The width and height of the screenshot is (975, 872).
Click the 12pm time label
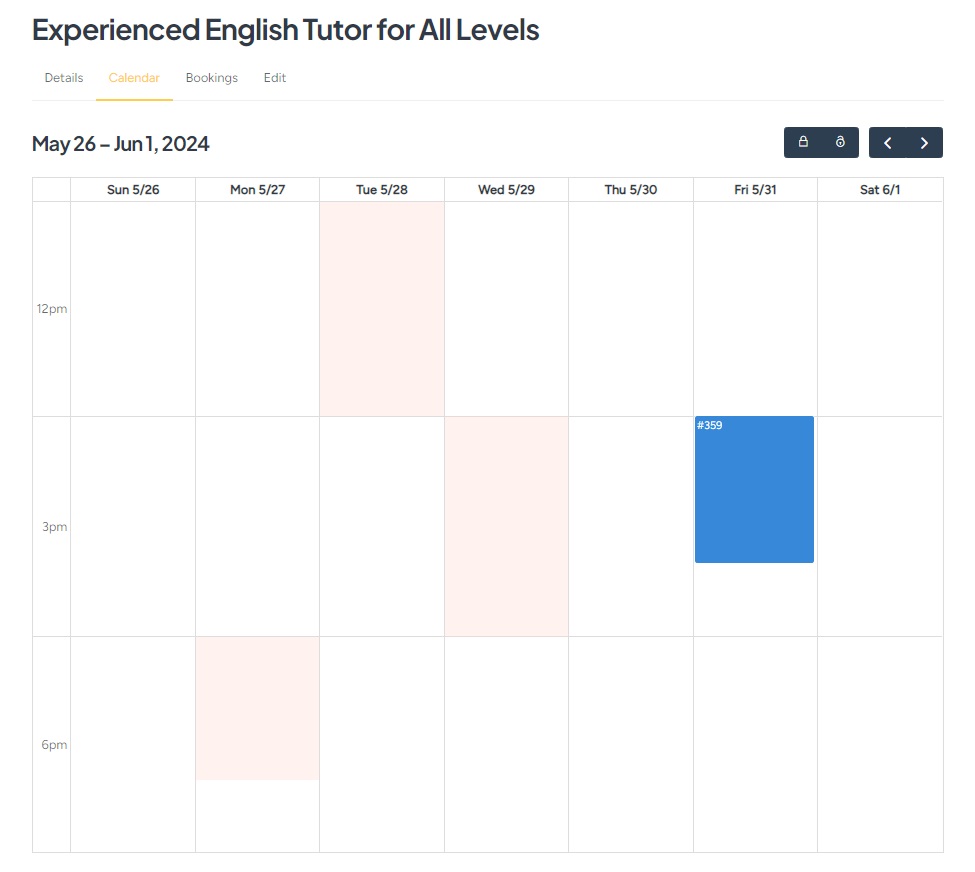click(51, 309)
